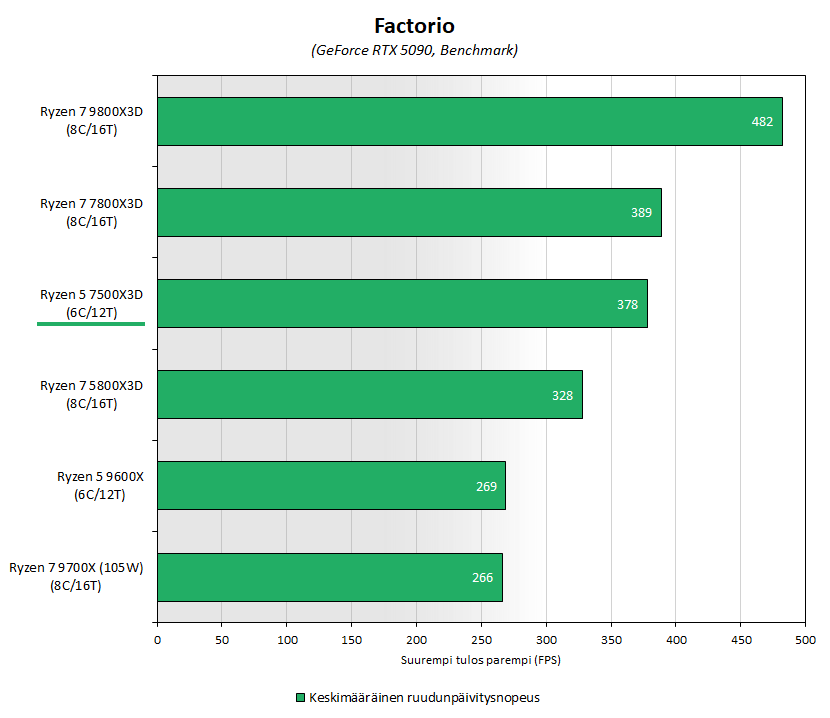Click the 389 value label
830x718 pixels.
641,213
